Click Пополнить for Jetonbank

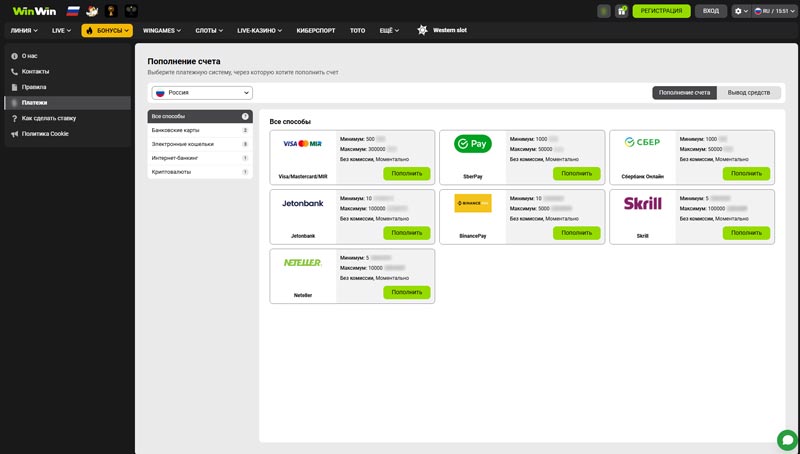[407, 233]
